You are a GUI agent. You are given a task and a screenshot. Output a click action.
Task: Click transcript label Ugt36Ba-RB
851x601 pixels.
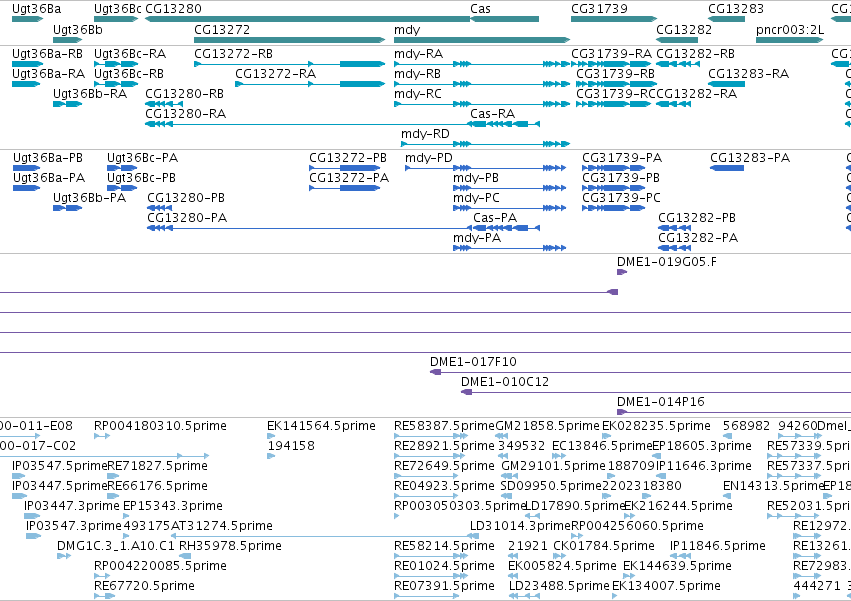[47, 54]
